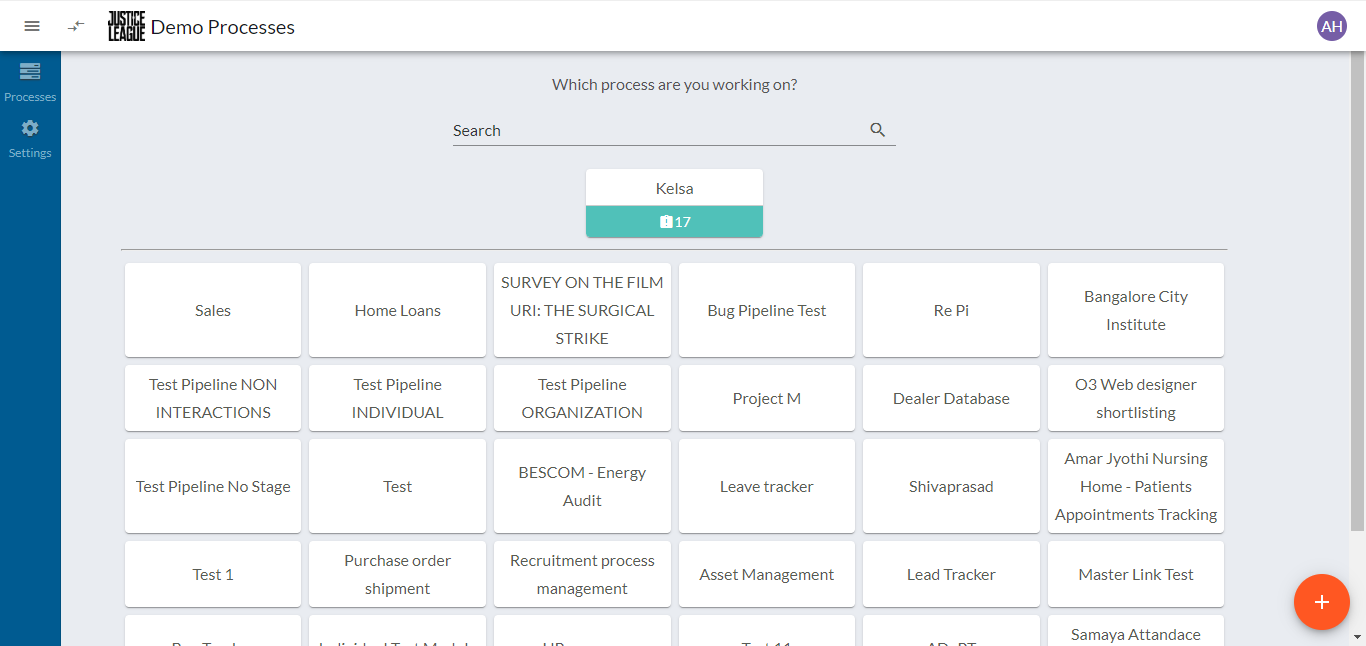Click the Justice League logo
1366x646 pixels.
126,26
